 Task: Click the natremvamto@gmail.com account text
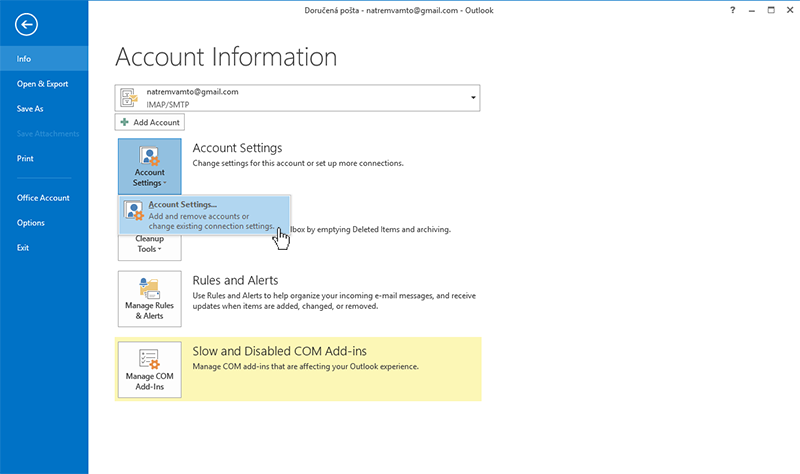click(192, 92)
